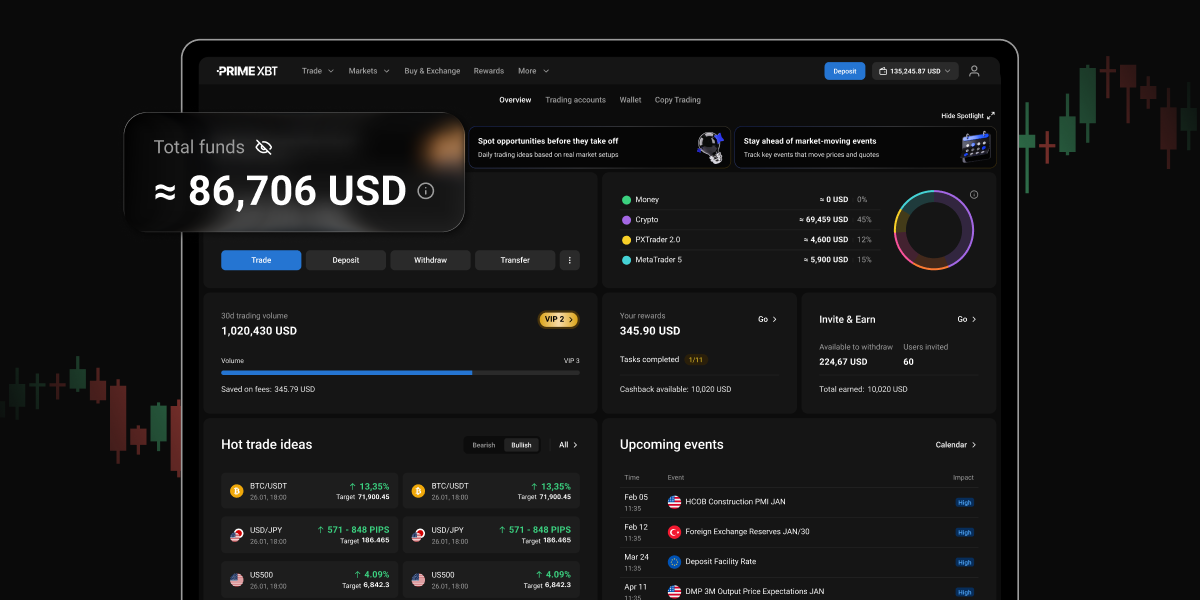Open the Stay ahead of market-moving events banner

coord(865,147)
